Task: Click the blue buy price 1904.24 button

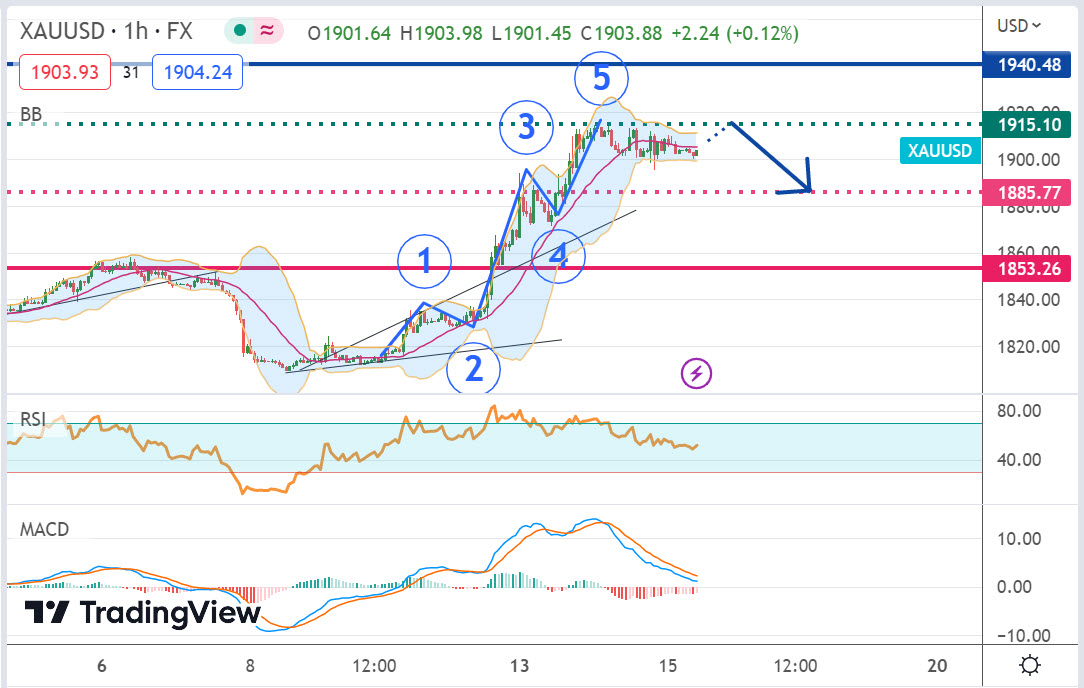Action: pyautogui.click(x=197, y=72)
